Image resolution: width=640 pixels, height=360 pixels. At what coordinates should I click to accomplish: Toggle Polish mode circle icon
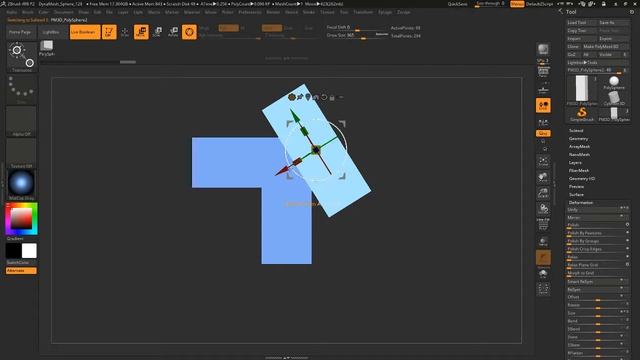tap(627, 224)
